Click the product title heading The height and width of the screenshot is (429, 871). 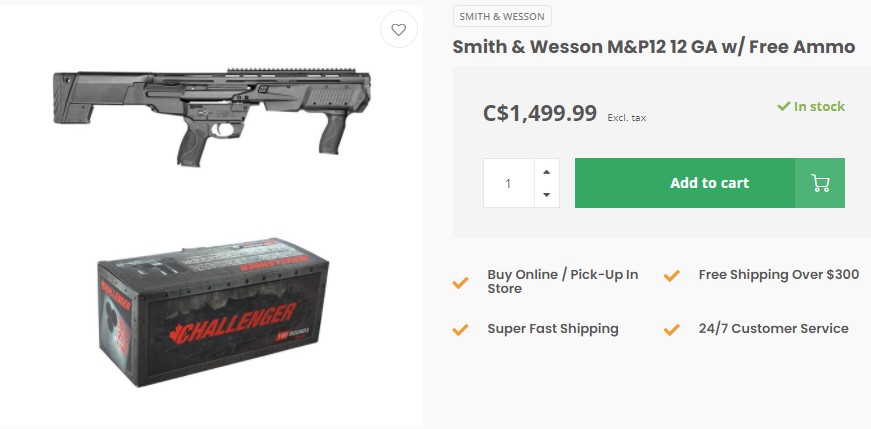653,47
